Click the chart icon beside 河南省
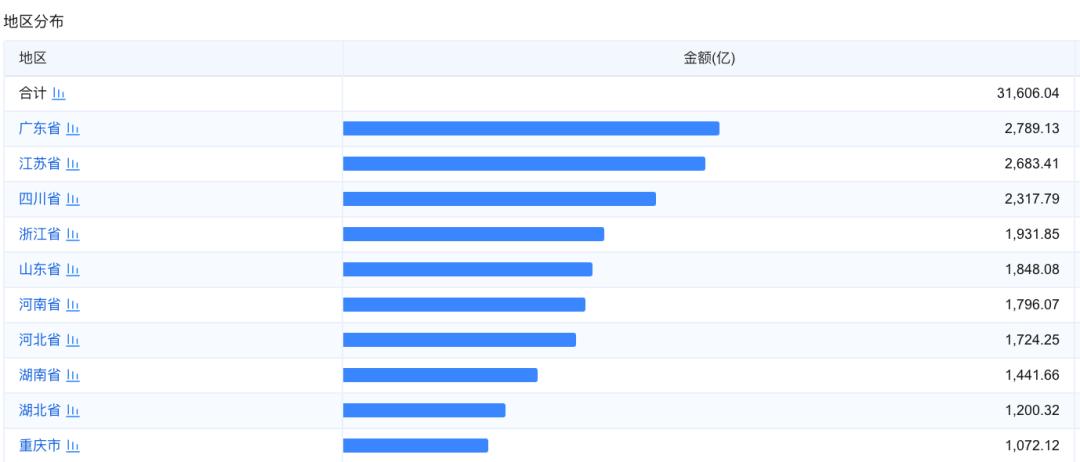 73,305
